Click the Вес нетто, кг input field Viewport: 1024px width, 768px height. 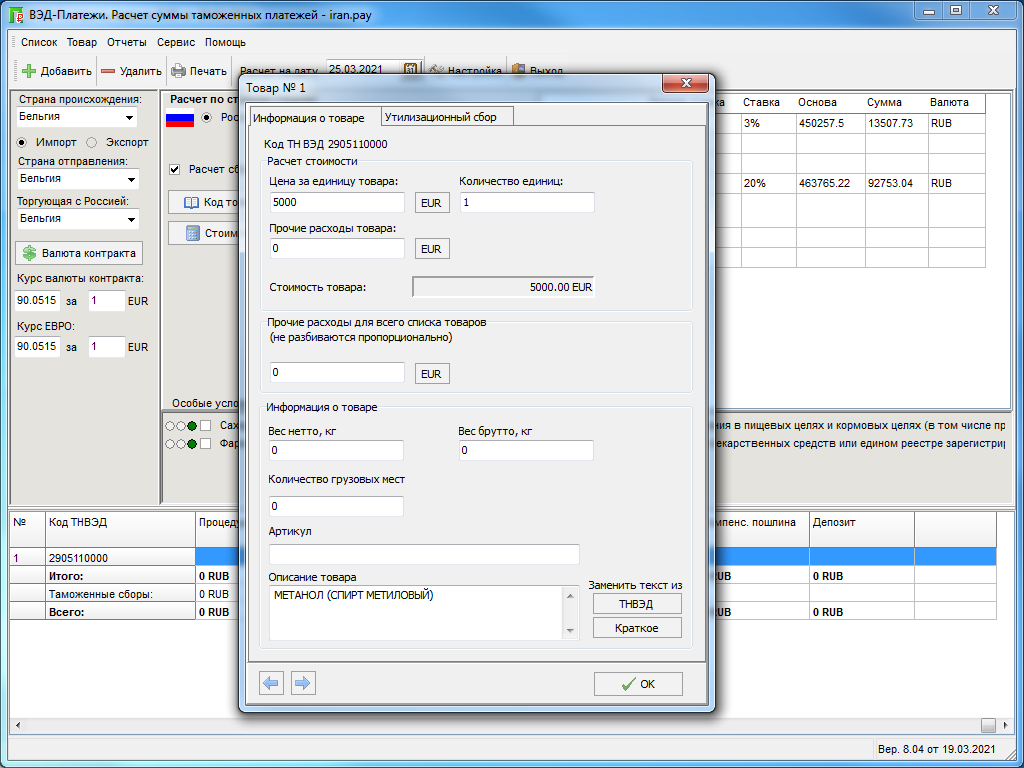[x=336, y=451]
